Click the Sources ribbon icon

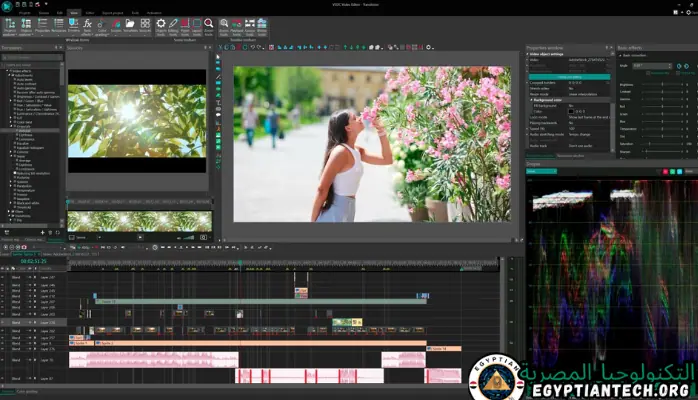click(145, 26)
